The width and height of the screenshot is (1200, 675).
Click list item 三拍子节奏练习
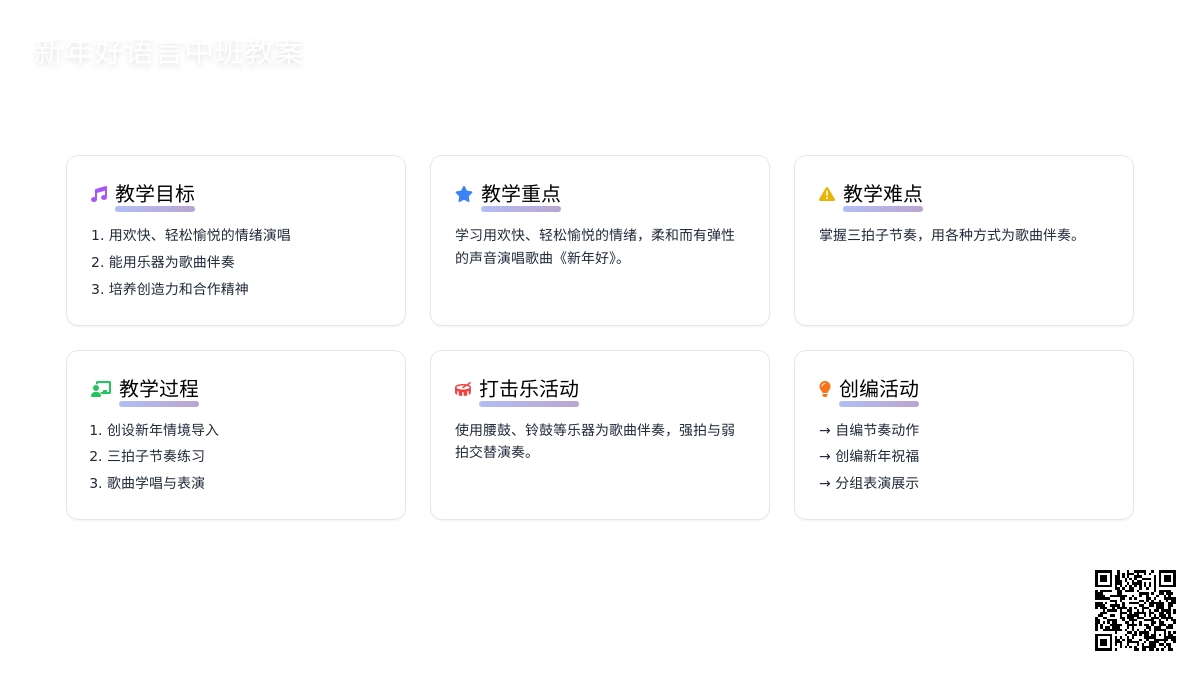pyautogui.click(x=155, y=456)
